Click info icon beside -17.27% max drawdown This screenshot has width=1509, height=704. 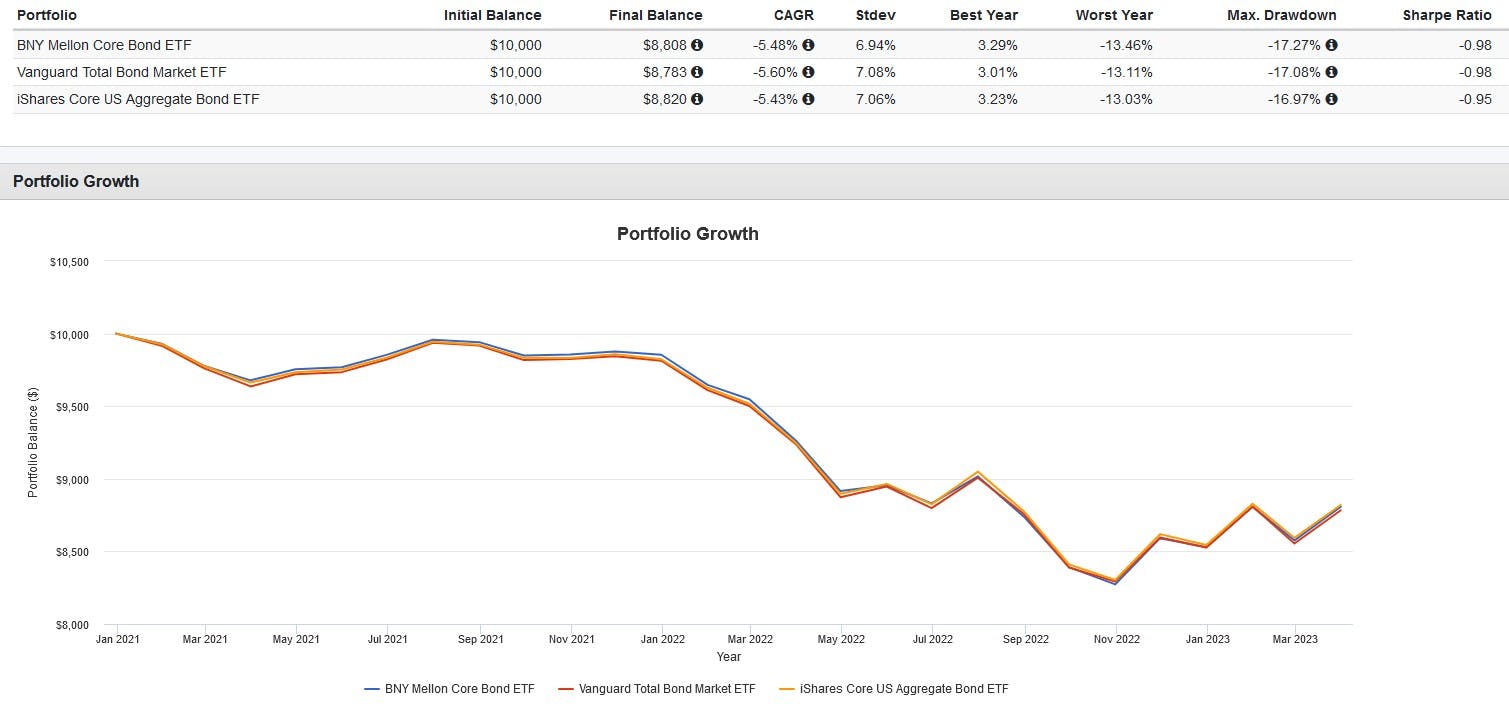click(x=1331, y=45)
